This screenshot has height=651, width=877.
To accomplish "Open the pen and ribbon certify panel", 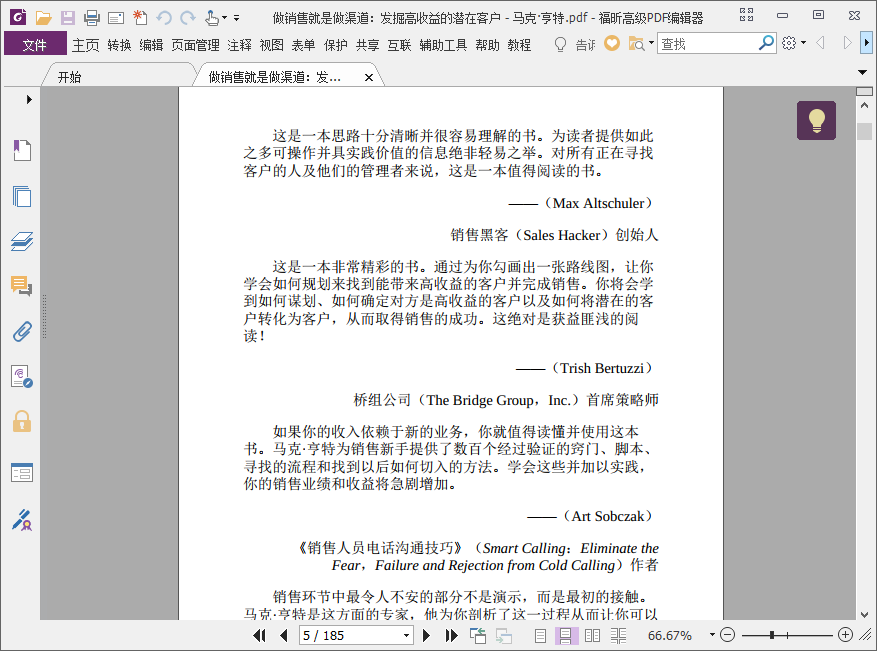I will click(22, 520).
